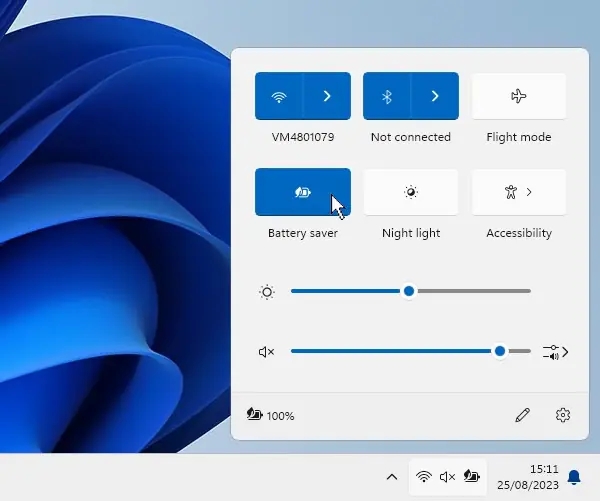Expand Wi-Fi network list arrow
This screenshot has height=501, width=600.
pos(327,96)
